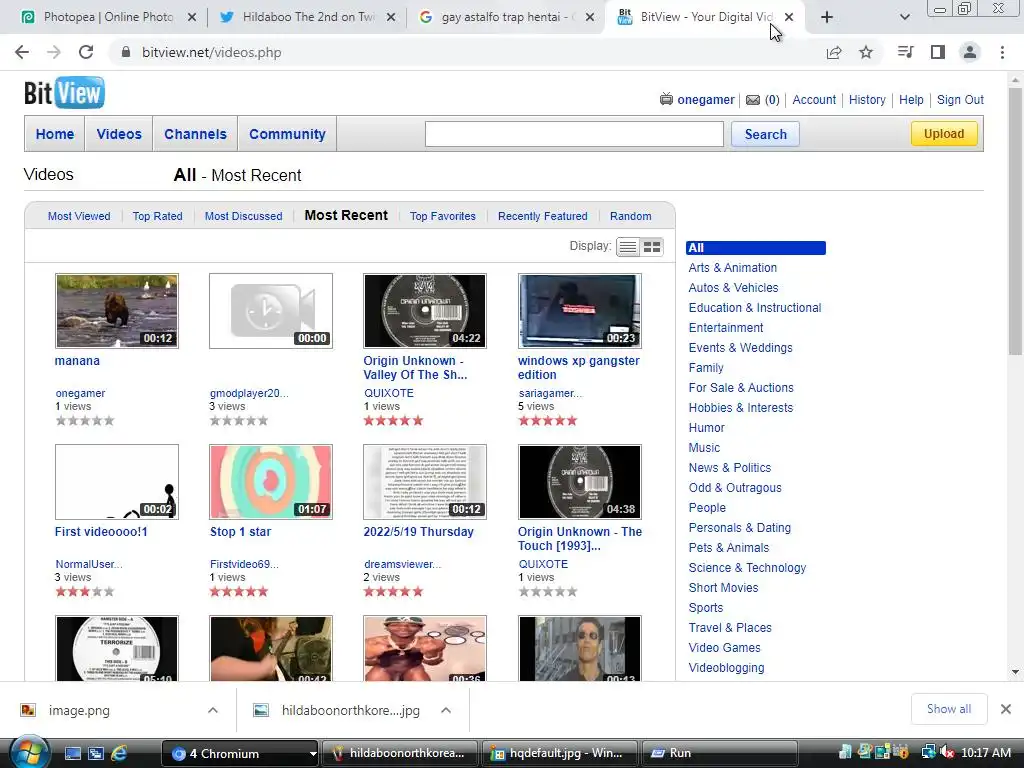Go to Home navigation tab
Image resolution: width=1024 pixels, height=768 pixels.
tap(55, 134)
